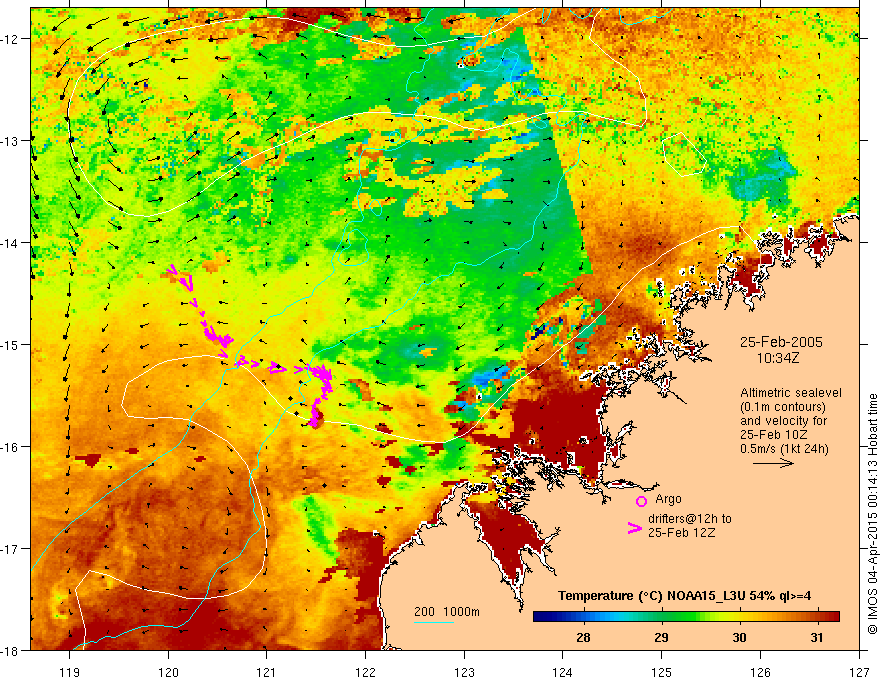
Task: Click the cyan 200 1000m isobath legend line
Action: pos(434,622)
